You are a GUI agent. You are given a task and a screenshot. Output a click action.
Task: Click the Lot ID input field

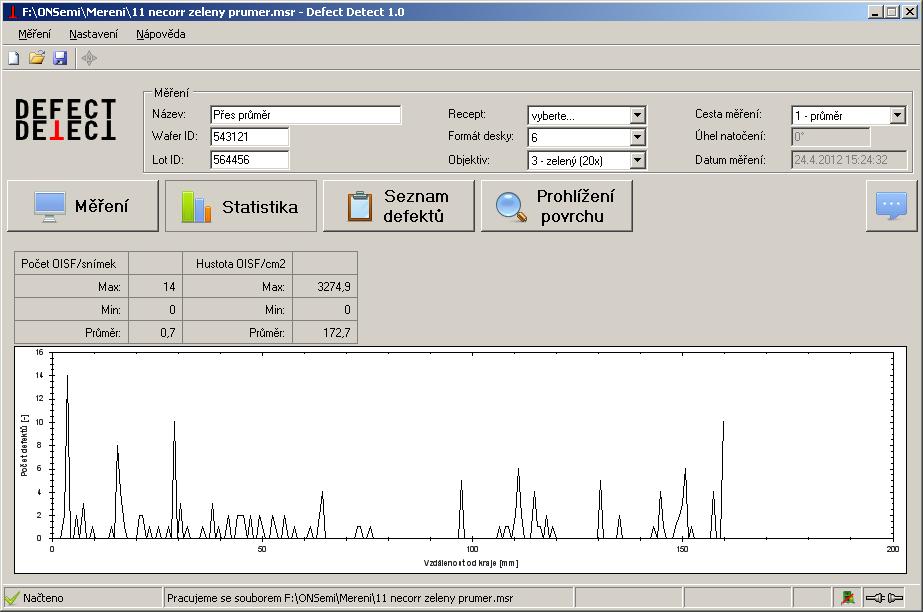250,159
